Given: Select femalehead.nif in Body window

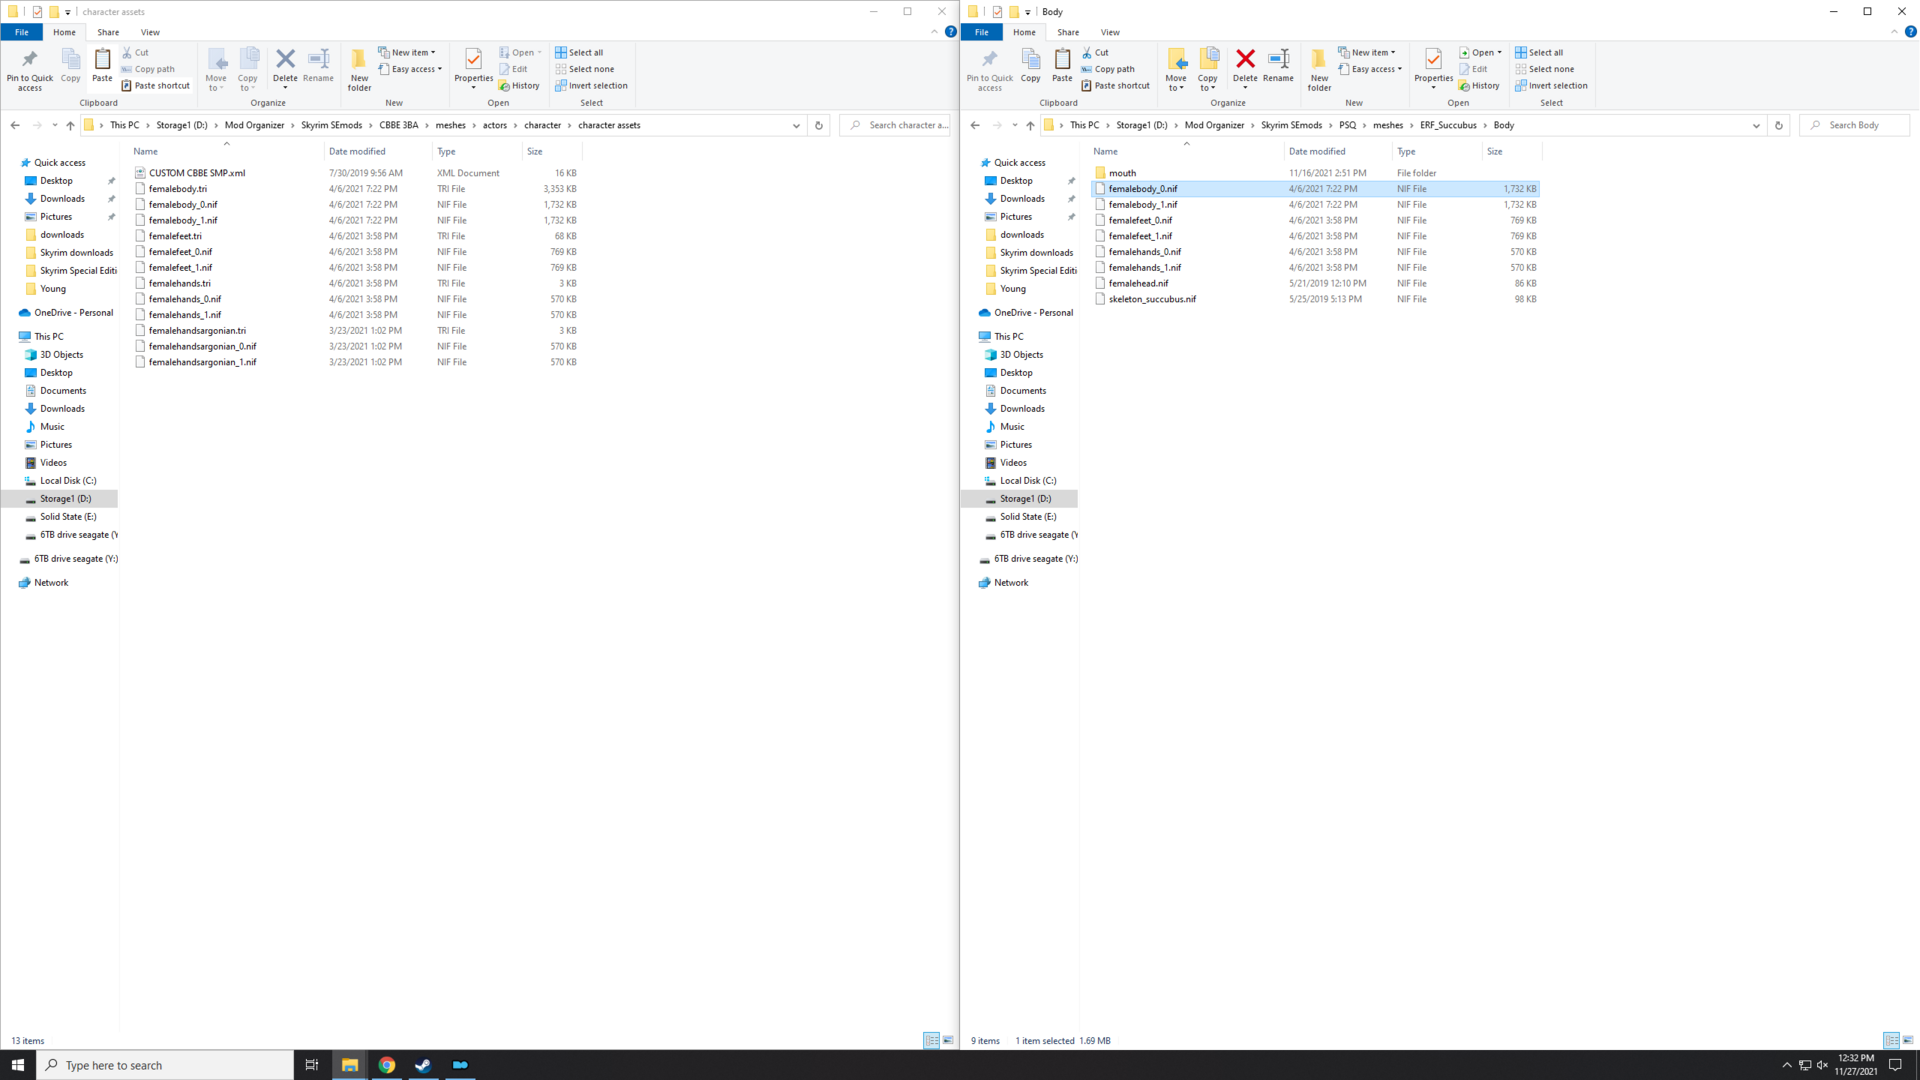Looking at the screenshot, I should pos(1138,283).
